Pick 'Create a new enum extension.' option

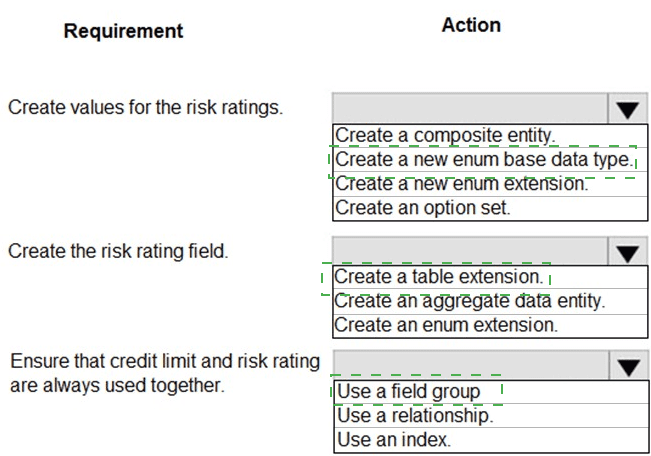(490, 184)
